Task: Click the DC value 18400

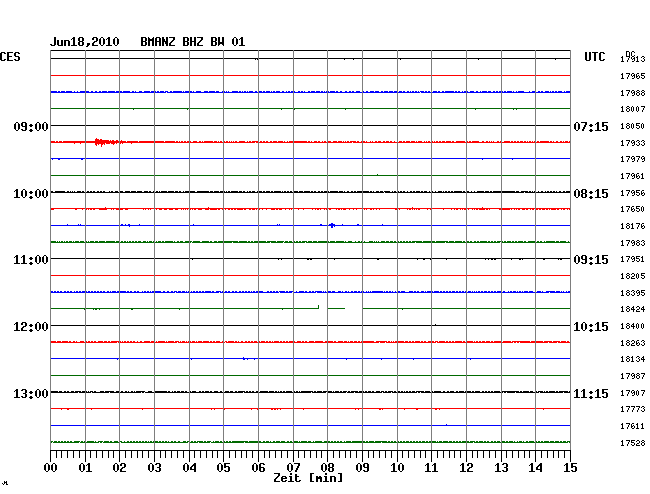Action: tap(633, 327)
